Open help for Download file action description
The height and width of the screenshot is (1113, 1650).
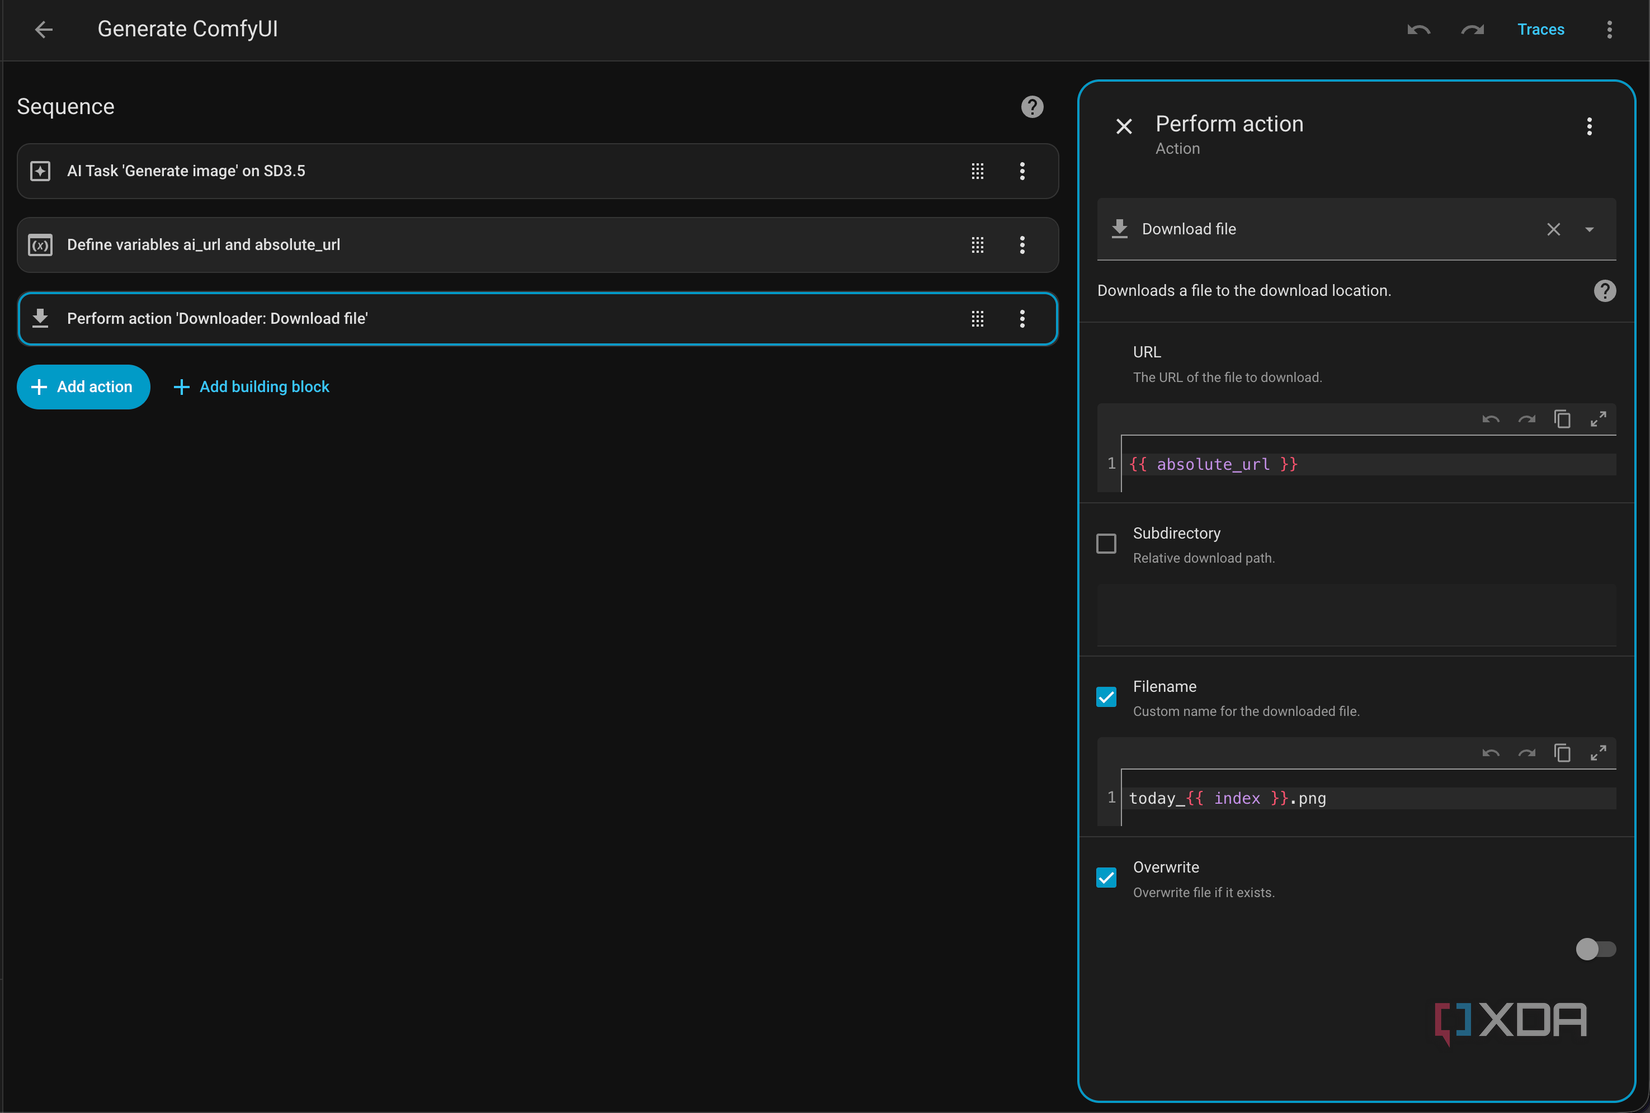[1604, 291]
